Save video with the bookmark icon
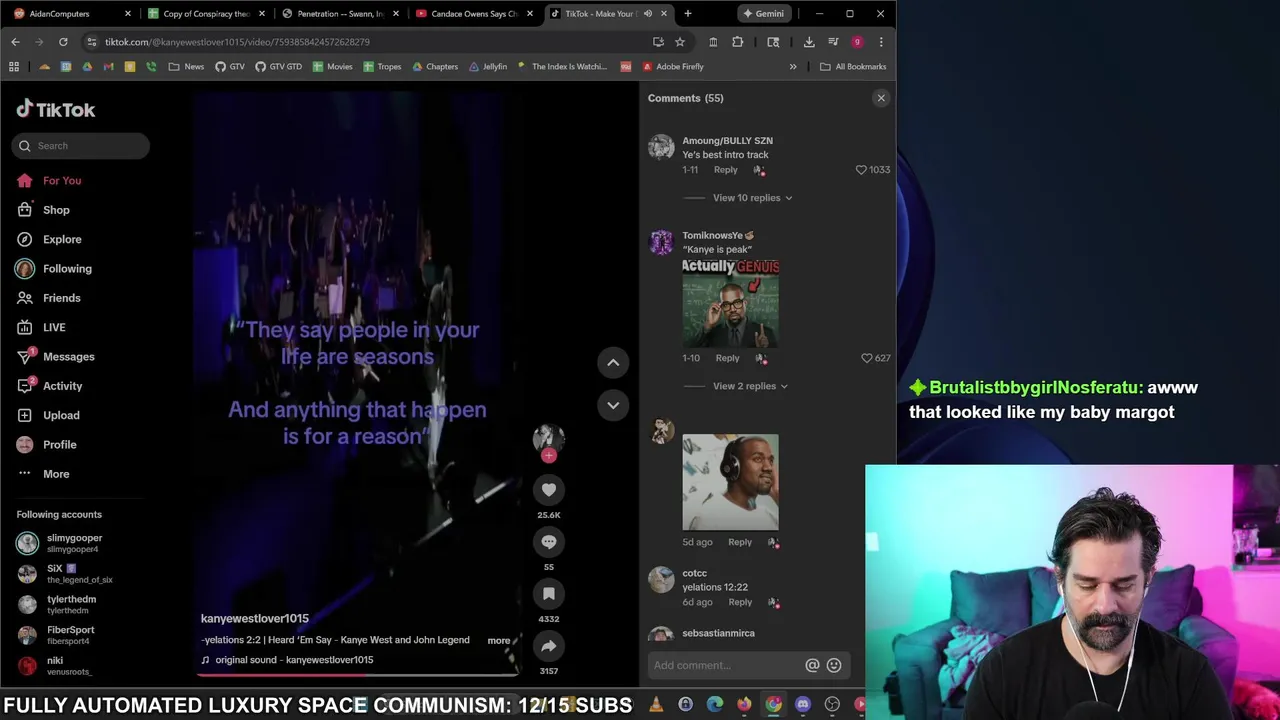 coord(548,593)
